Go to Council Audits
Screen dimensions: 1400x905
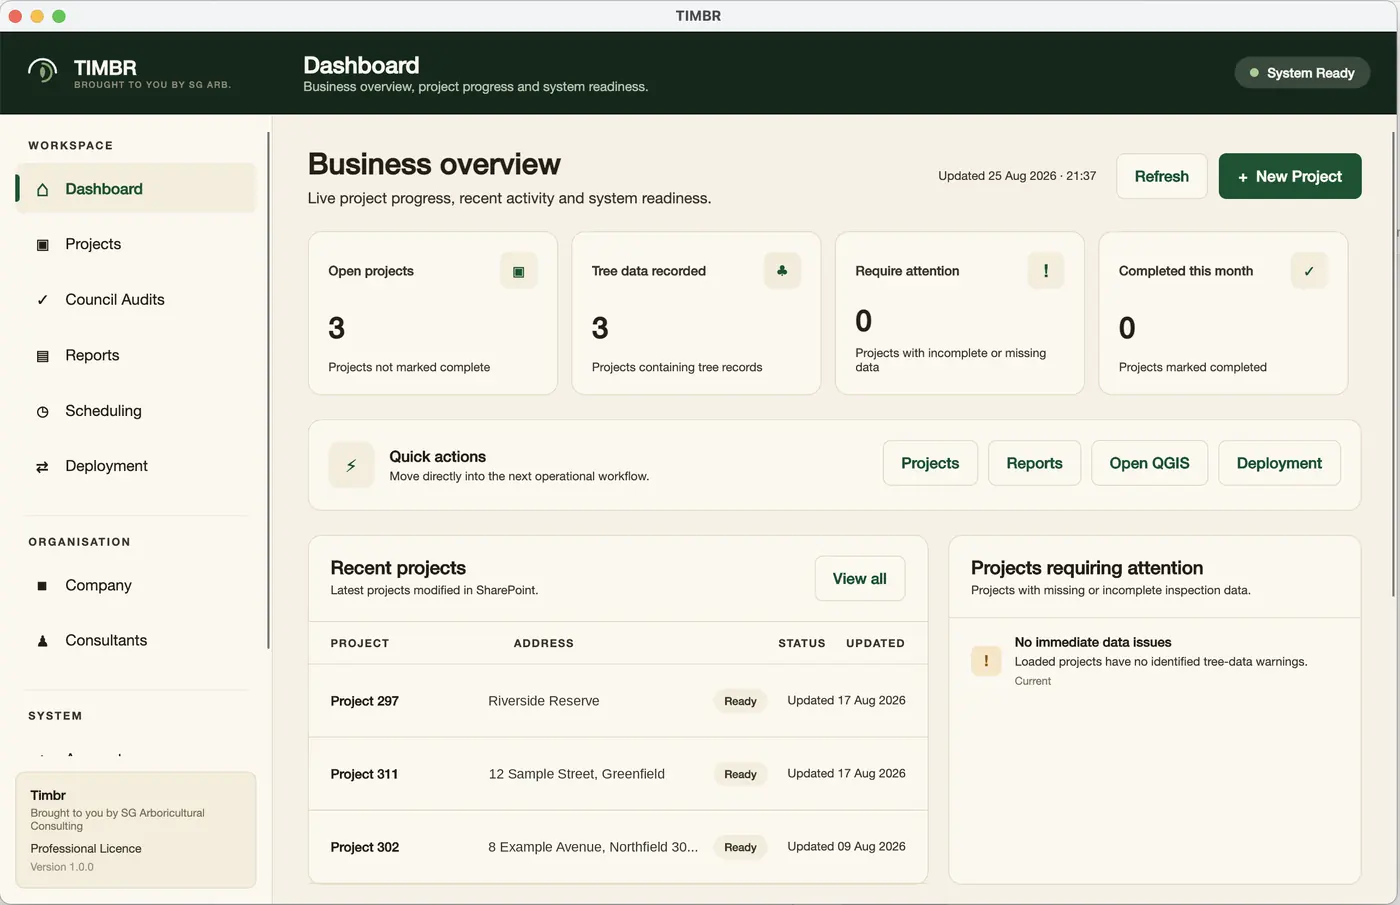click(136, 300)
